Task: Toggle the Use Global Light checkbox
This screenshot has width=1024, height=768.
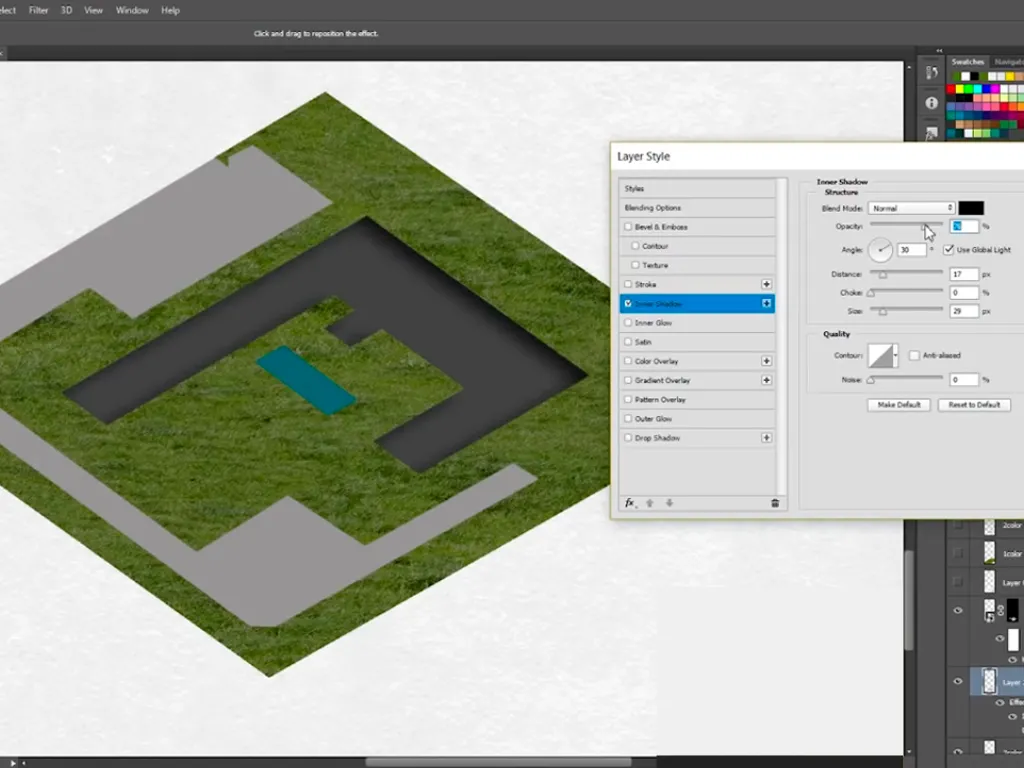Action: pyautogui.click(x=949, y=249)
